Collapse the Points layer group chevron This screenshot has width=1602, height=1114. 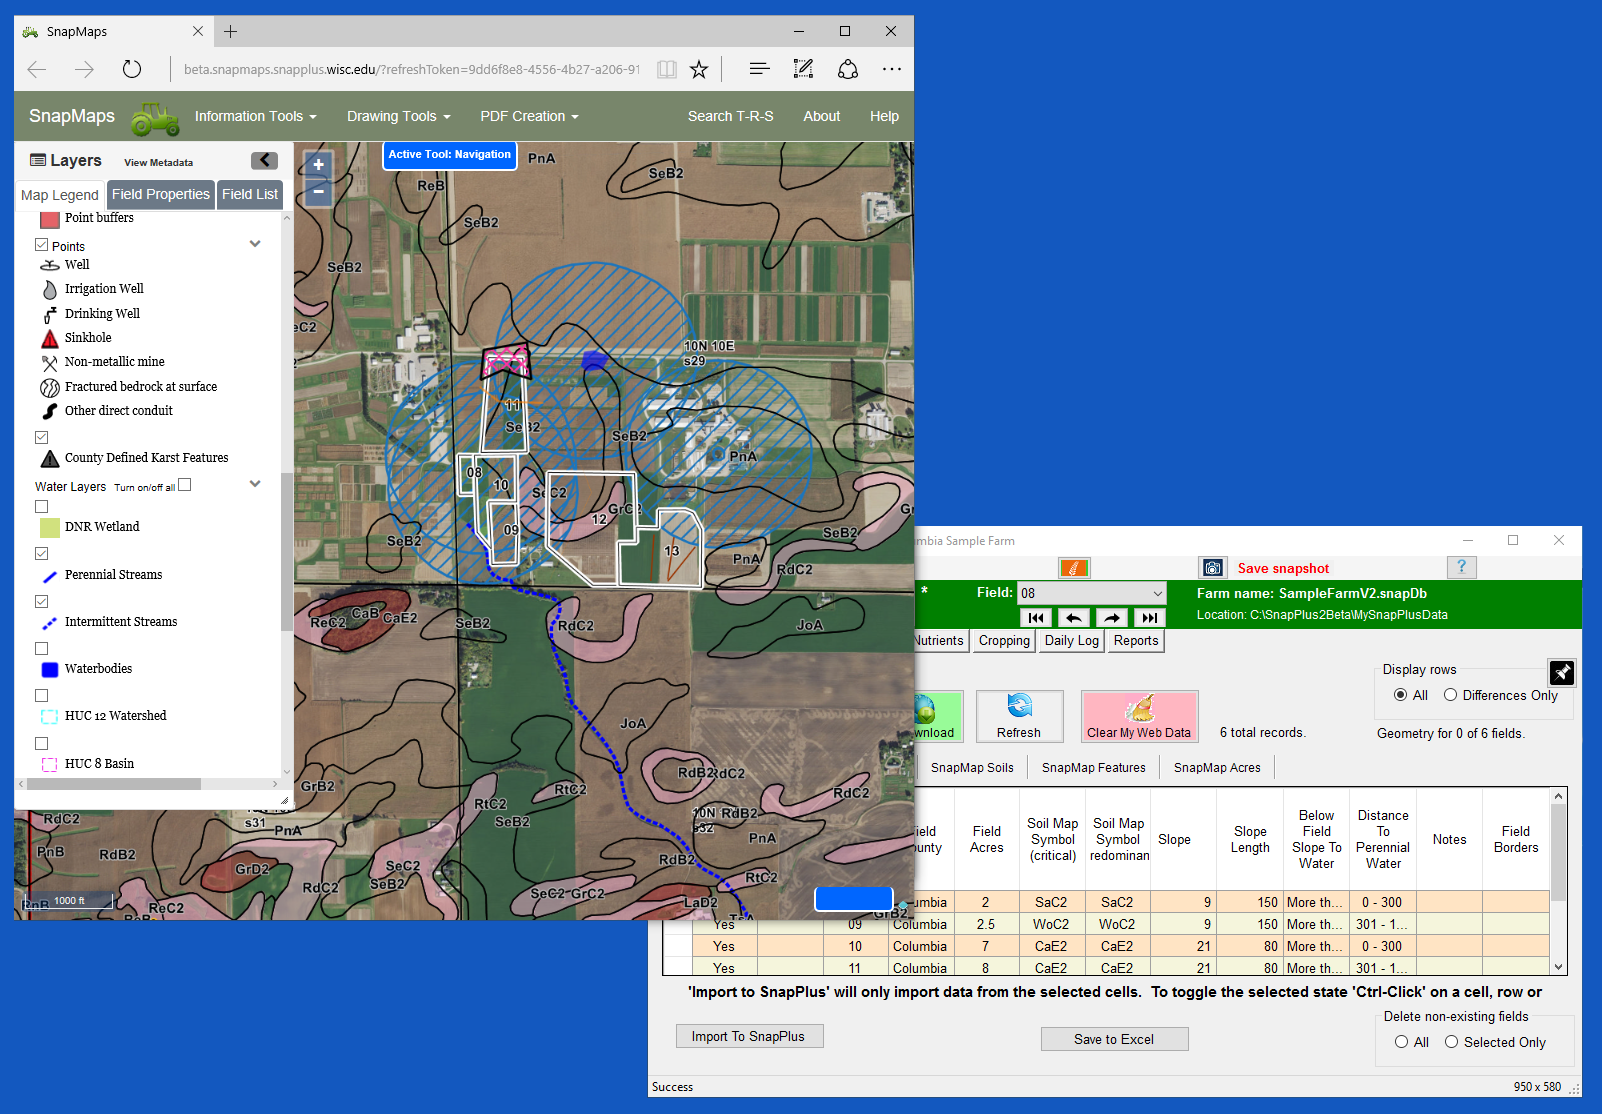point(255,244)
